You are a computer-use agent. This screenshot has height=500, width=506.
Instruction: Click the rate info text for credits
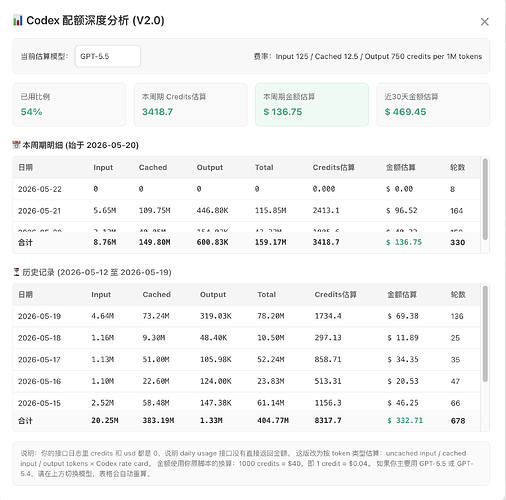(x=368, y=56)
